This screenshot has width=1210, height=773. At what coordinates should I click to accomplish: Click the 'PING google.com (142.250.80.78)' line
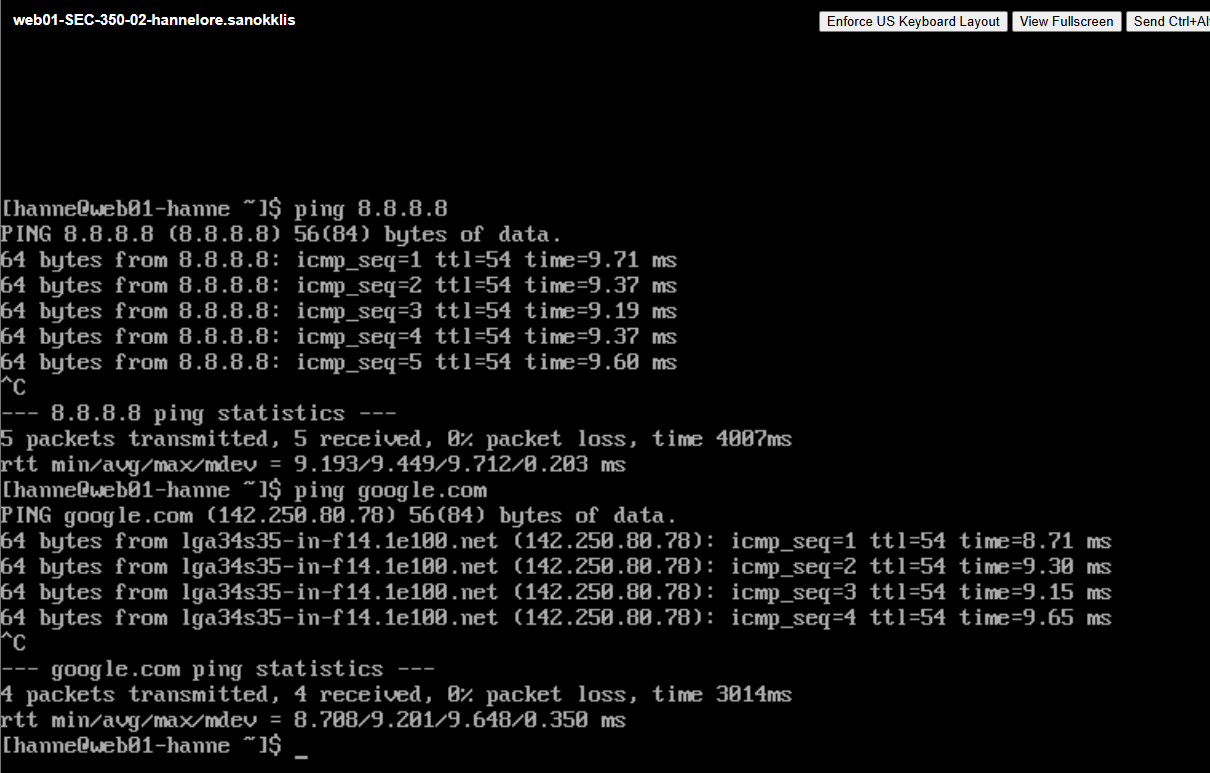coord(338,516)
